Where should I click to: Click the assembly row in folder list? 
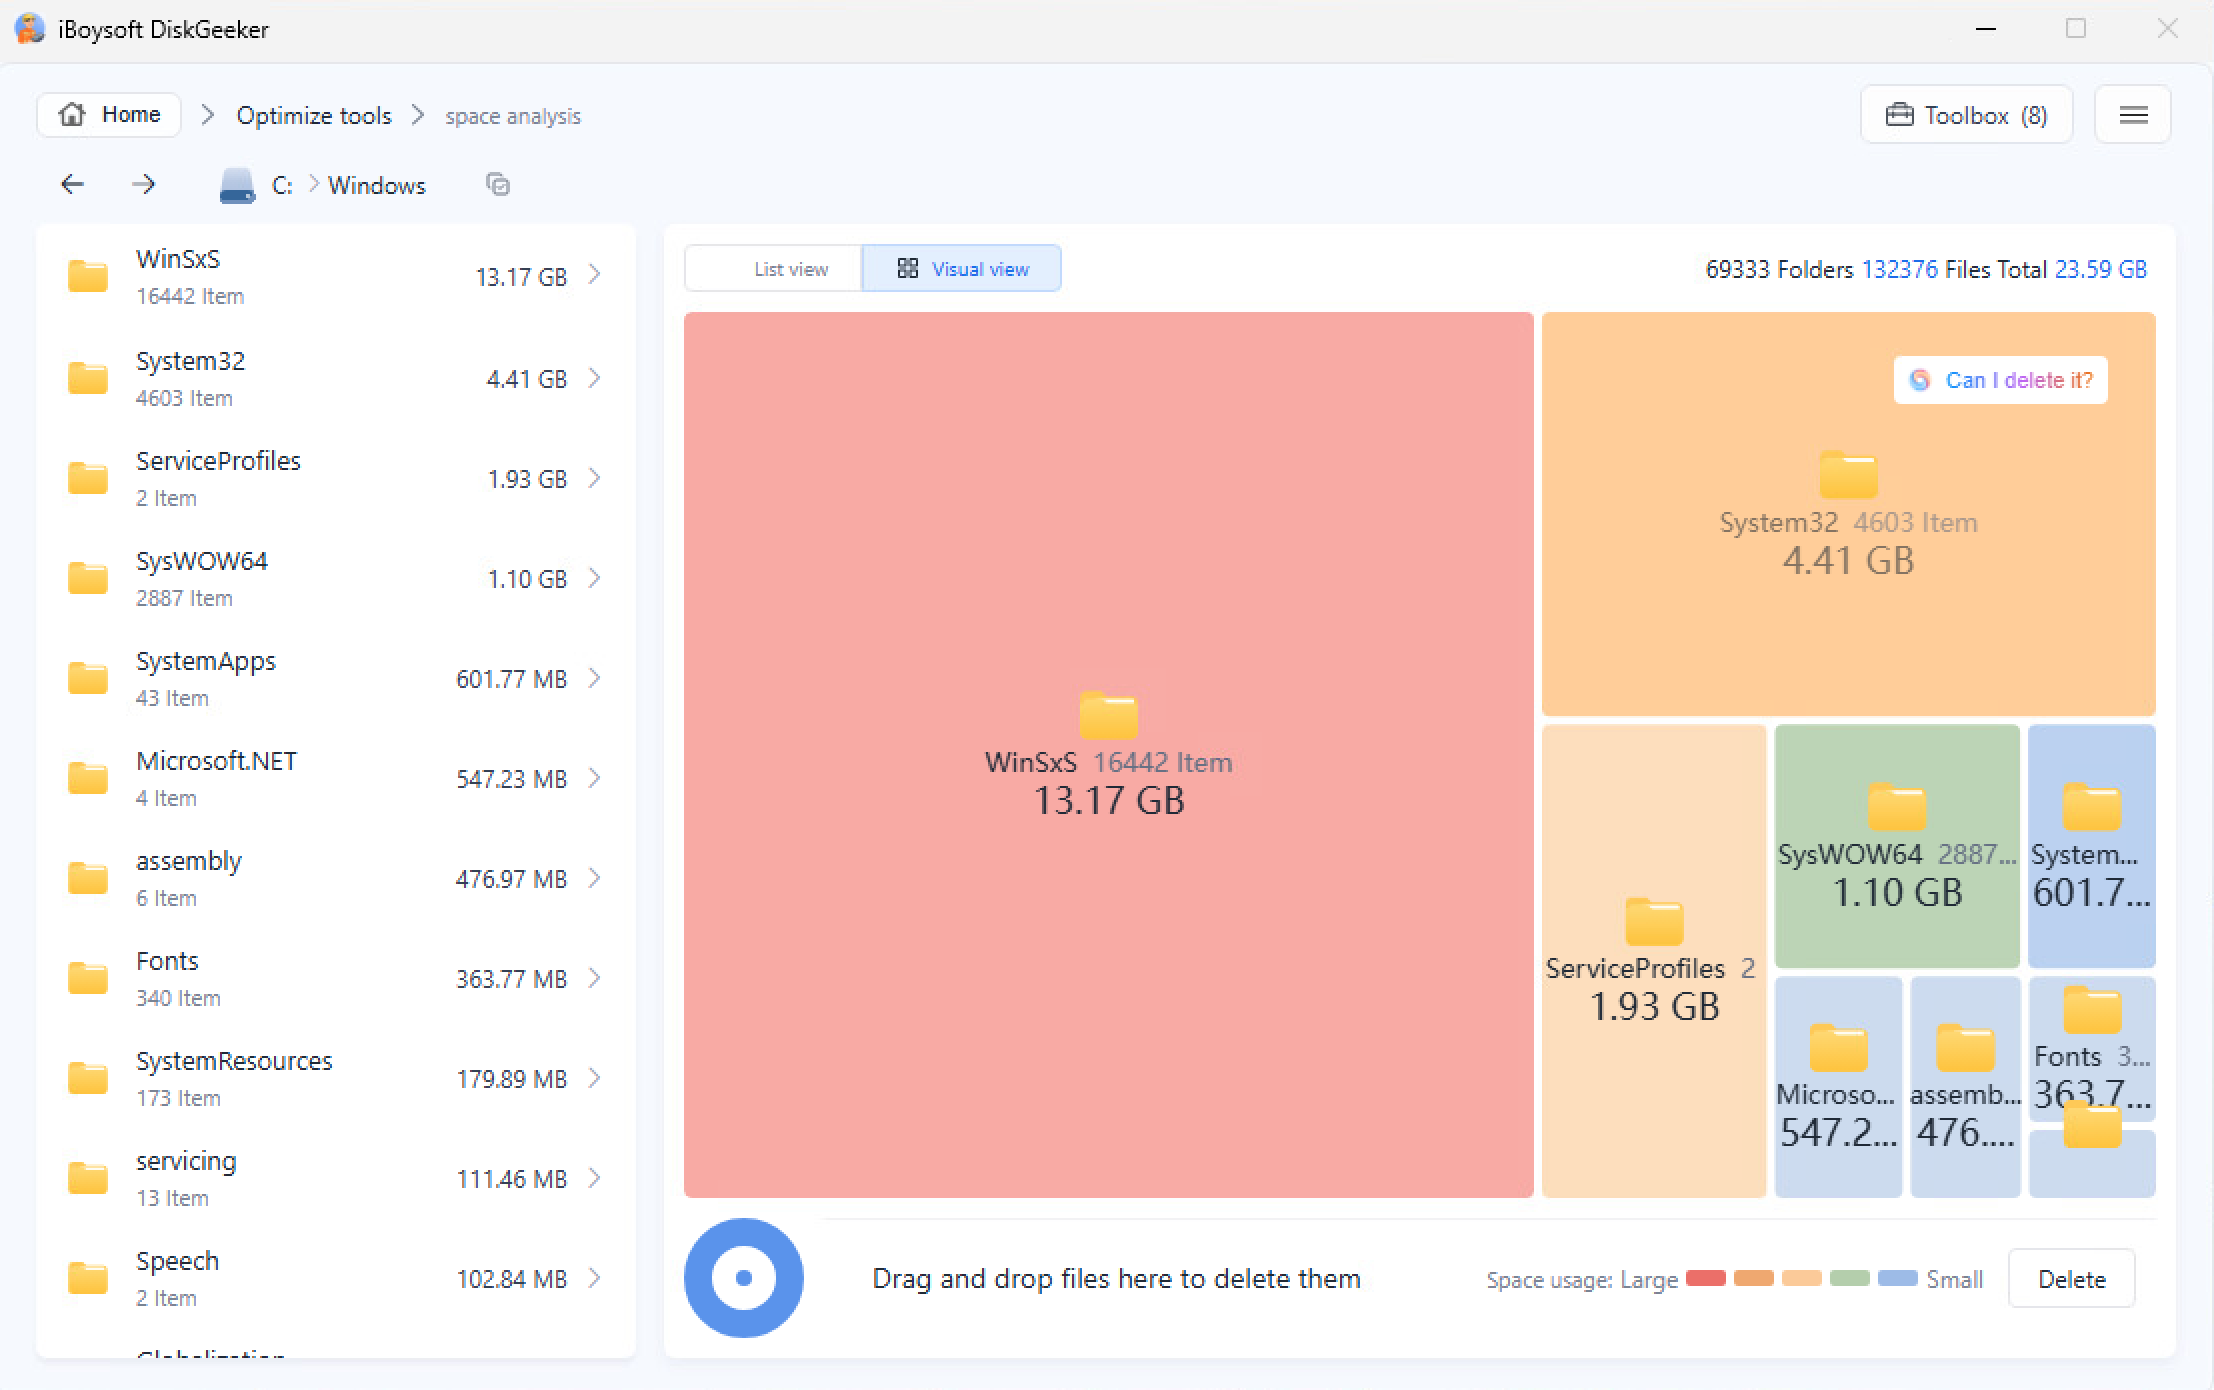(336, 878)
